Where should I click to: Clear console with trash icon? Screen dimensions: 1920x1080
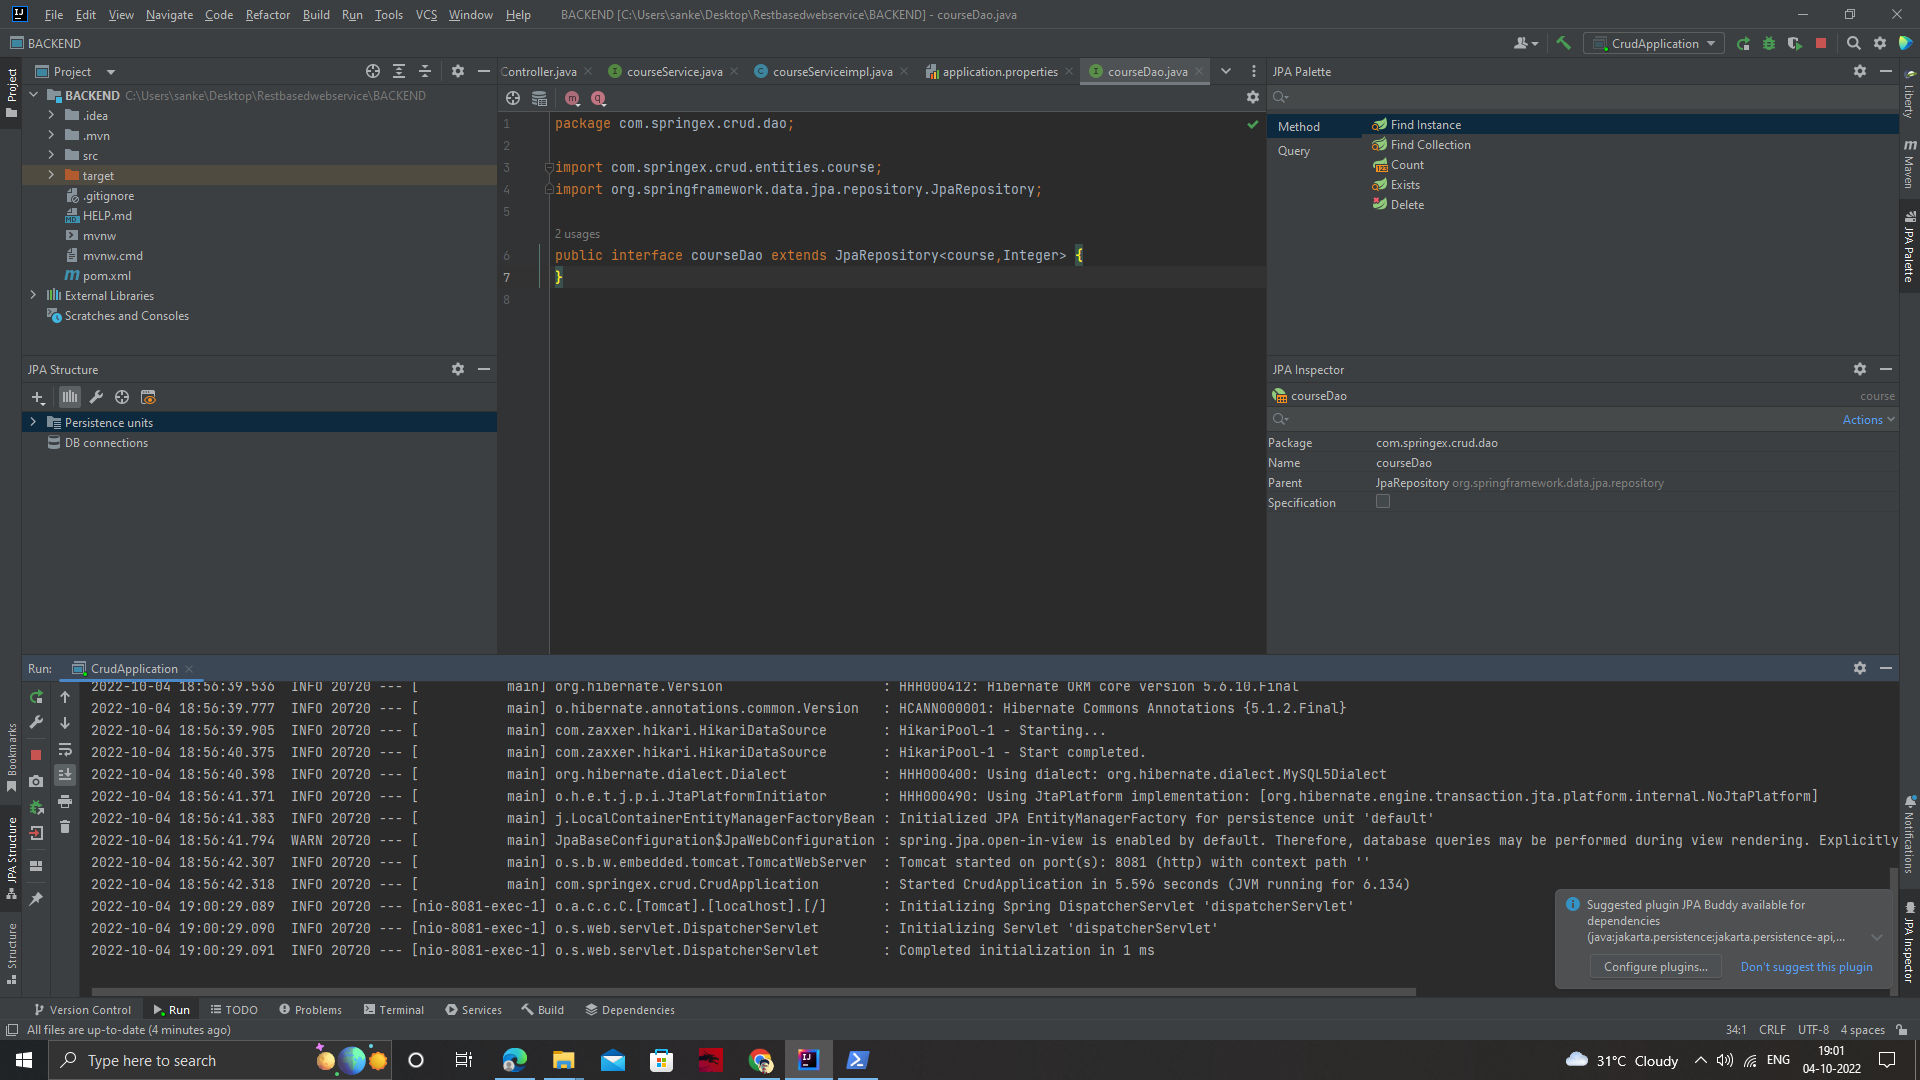(65, 827)
